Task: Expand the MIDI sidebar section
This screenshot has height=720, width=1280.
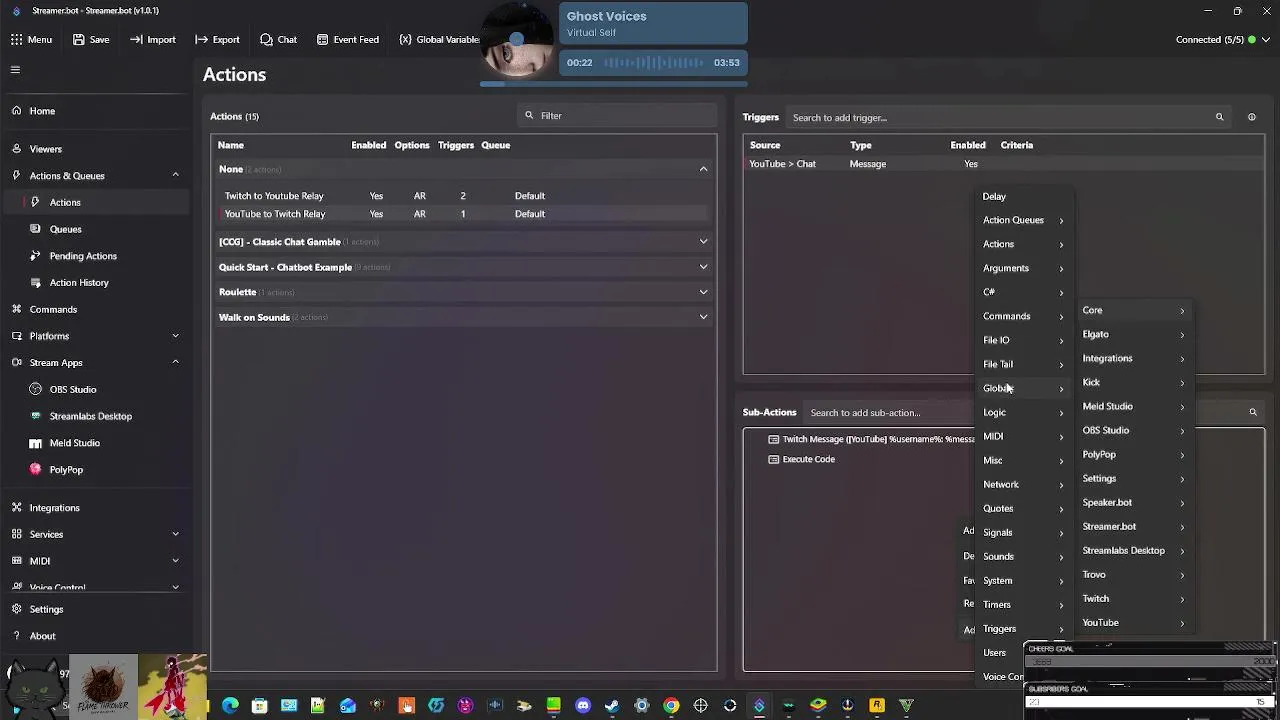Action: coord(175,561)
